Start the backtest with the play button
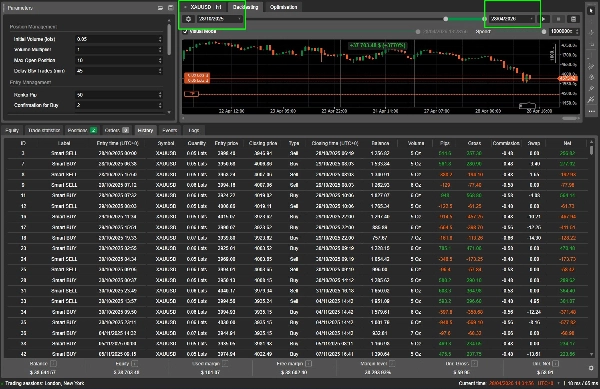Image resolution: width=600 pixels, height=389 pixels. tap(544, 19)
